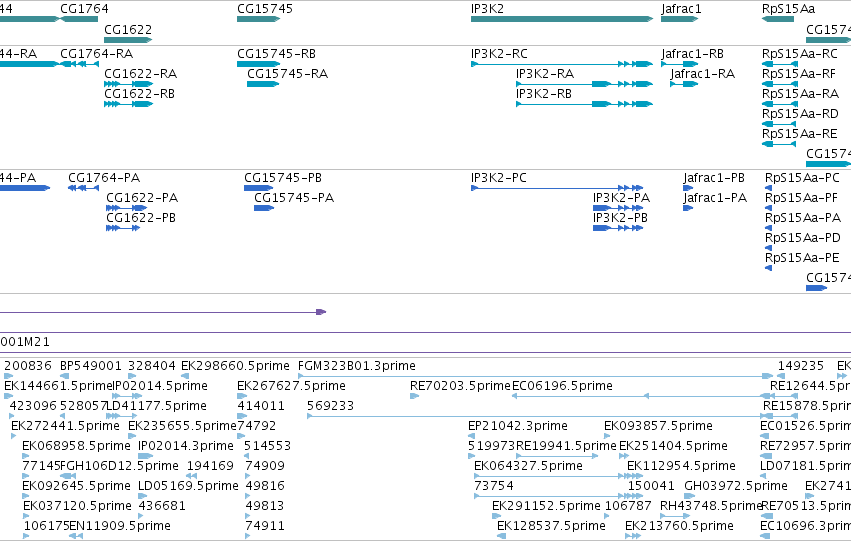
Task: Select the EK128537.5prime EST
Action: [x=502, y=537]
